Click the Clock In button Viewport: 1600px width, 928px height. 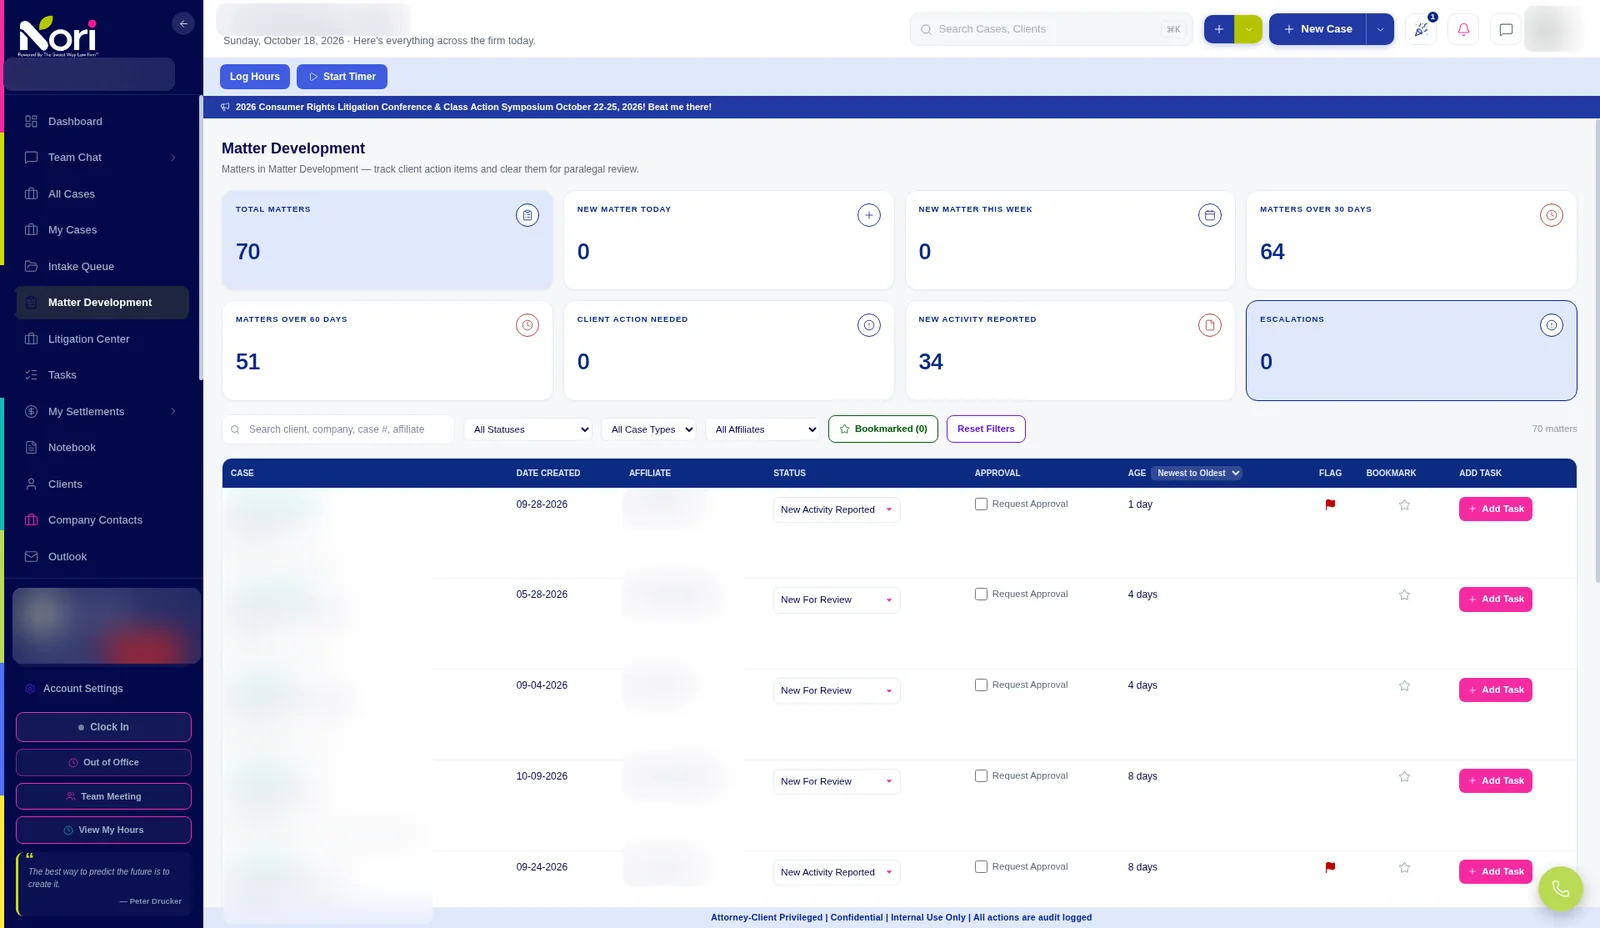click(104, 727)
